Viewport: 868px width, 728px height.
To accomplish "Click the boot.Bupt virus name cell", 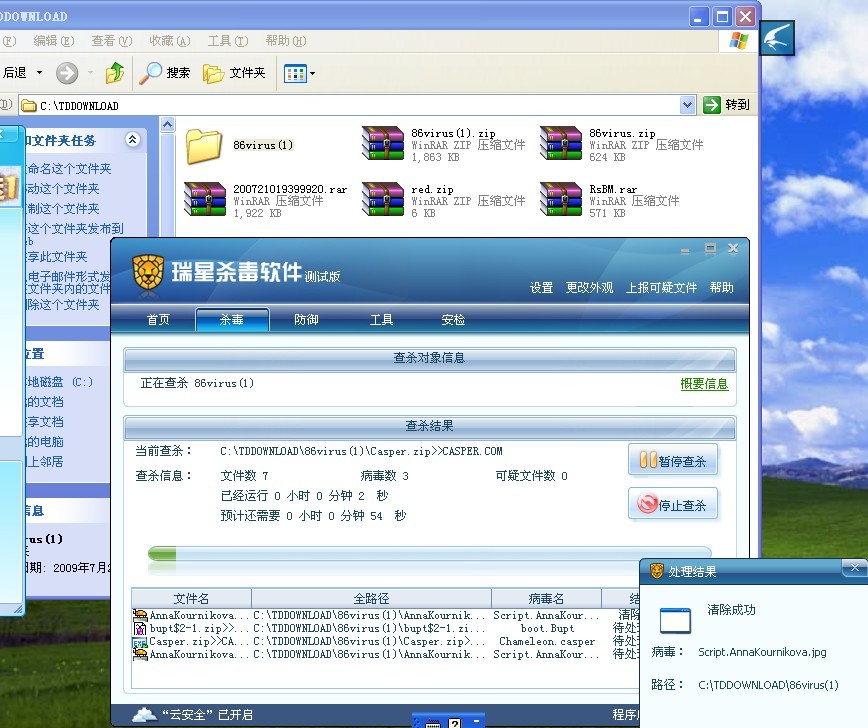I will tap(547, 628).
